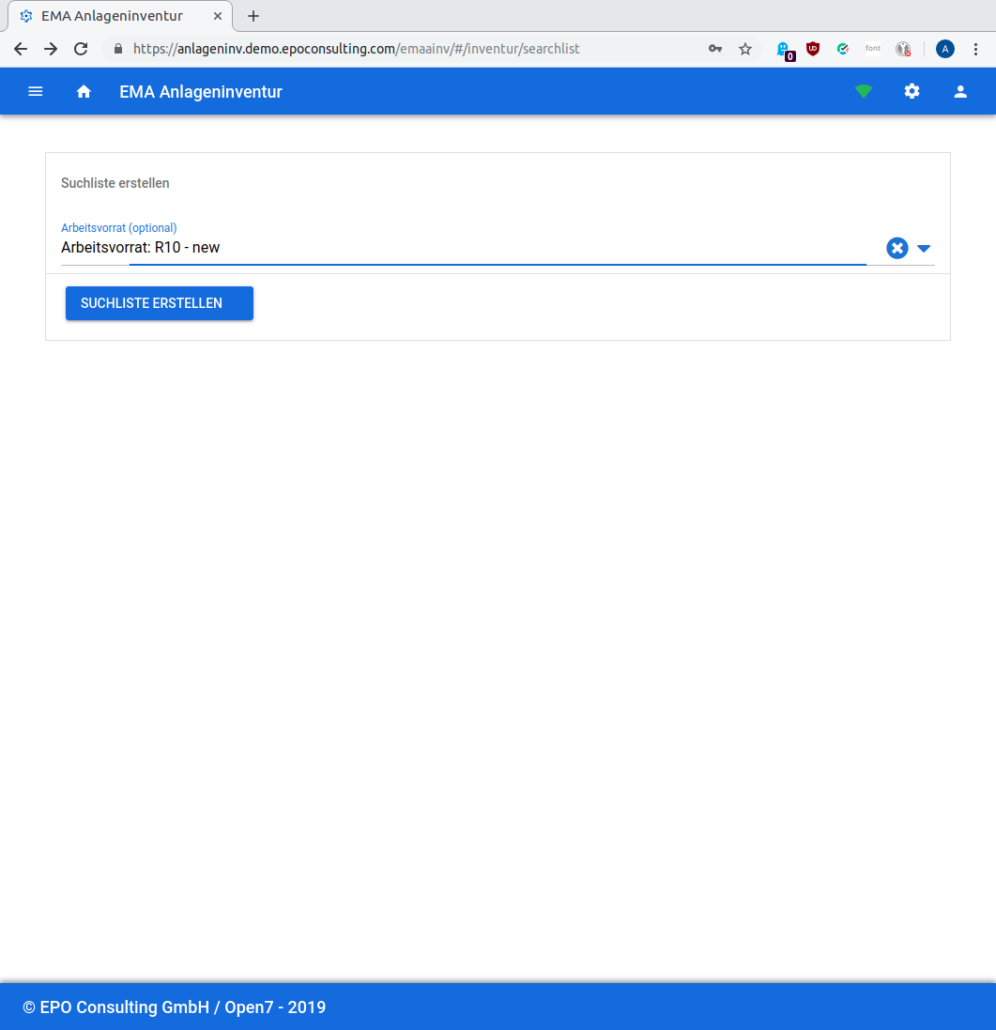Click the Suchliste erstellen heading text
Image resolution: width=996 pixels, height=1030 pixels.
coord(115,183)
